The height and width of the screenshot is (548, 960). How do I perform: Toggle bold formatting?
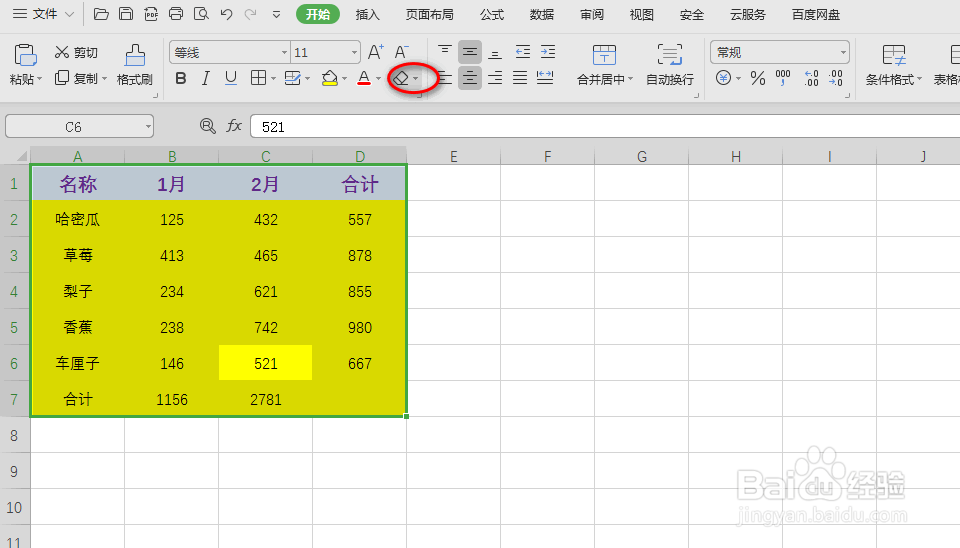(x=181, y=78)
